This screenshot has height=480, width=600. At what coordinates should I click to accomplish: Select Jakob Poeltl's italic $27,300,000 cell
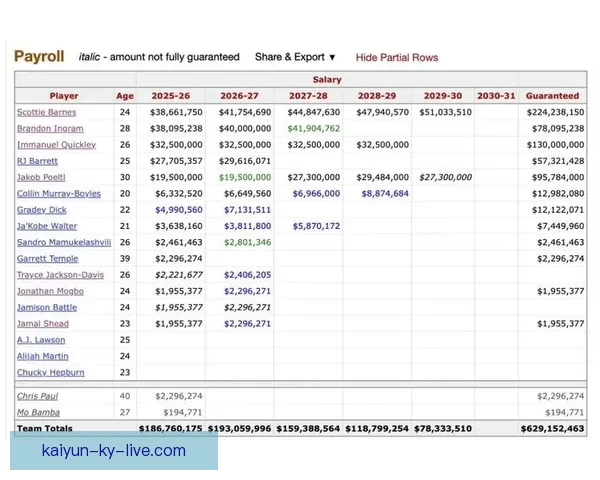click(445, 177)
